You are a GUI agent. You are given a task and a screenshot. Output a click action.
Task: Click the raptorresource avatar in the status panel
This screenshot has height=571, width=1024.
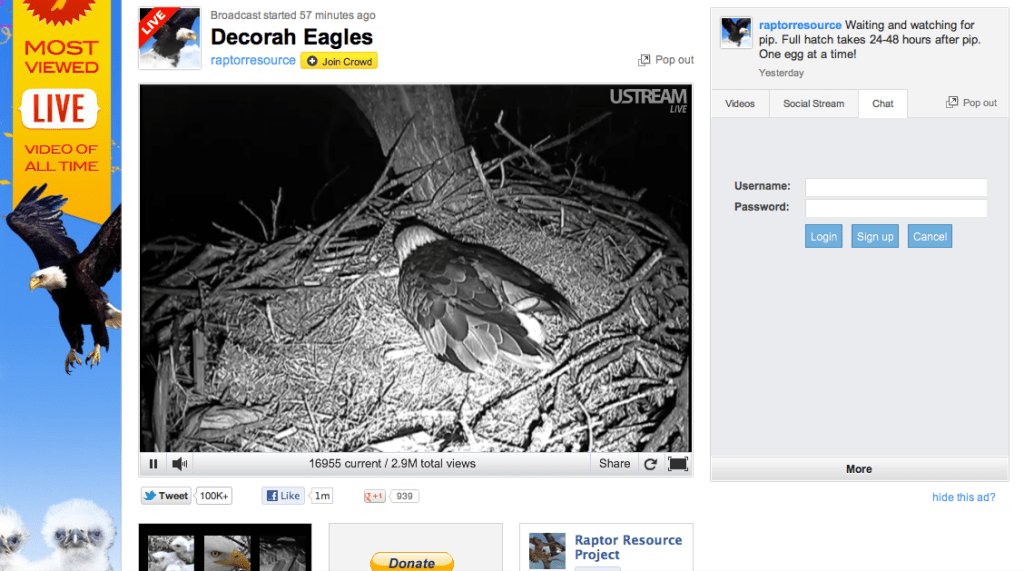[736, 33]
